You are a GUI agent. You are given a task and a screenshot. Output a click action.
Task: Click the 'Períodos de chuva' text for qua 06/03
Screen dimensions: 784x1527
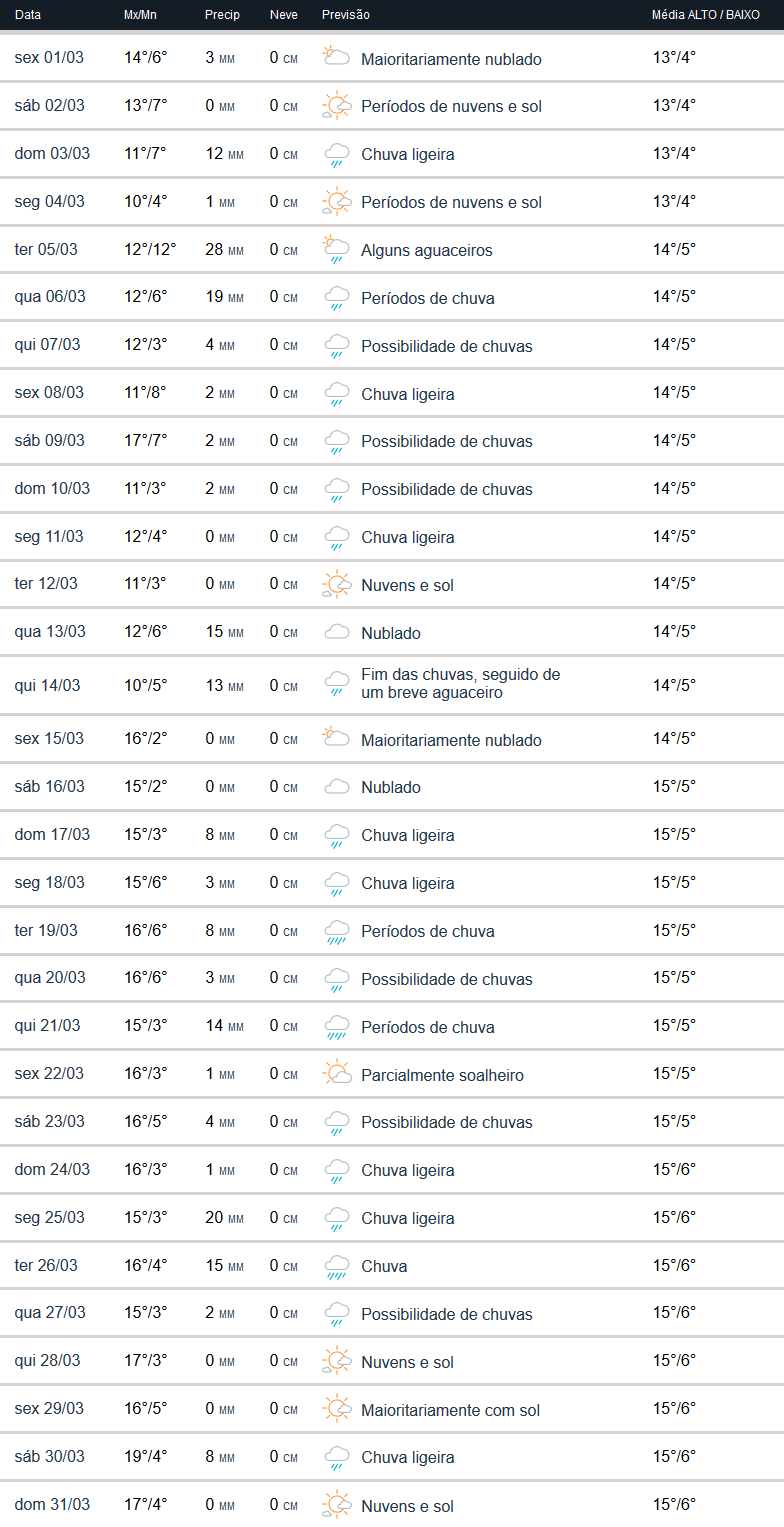[x=428, y=298]
